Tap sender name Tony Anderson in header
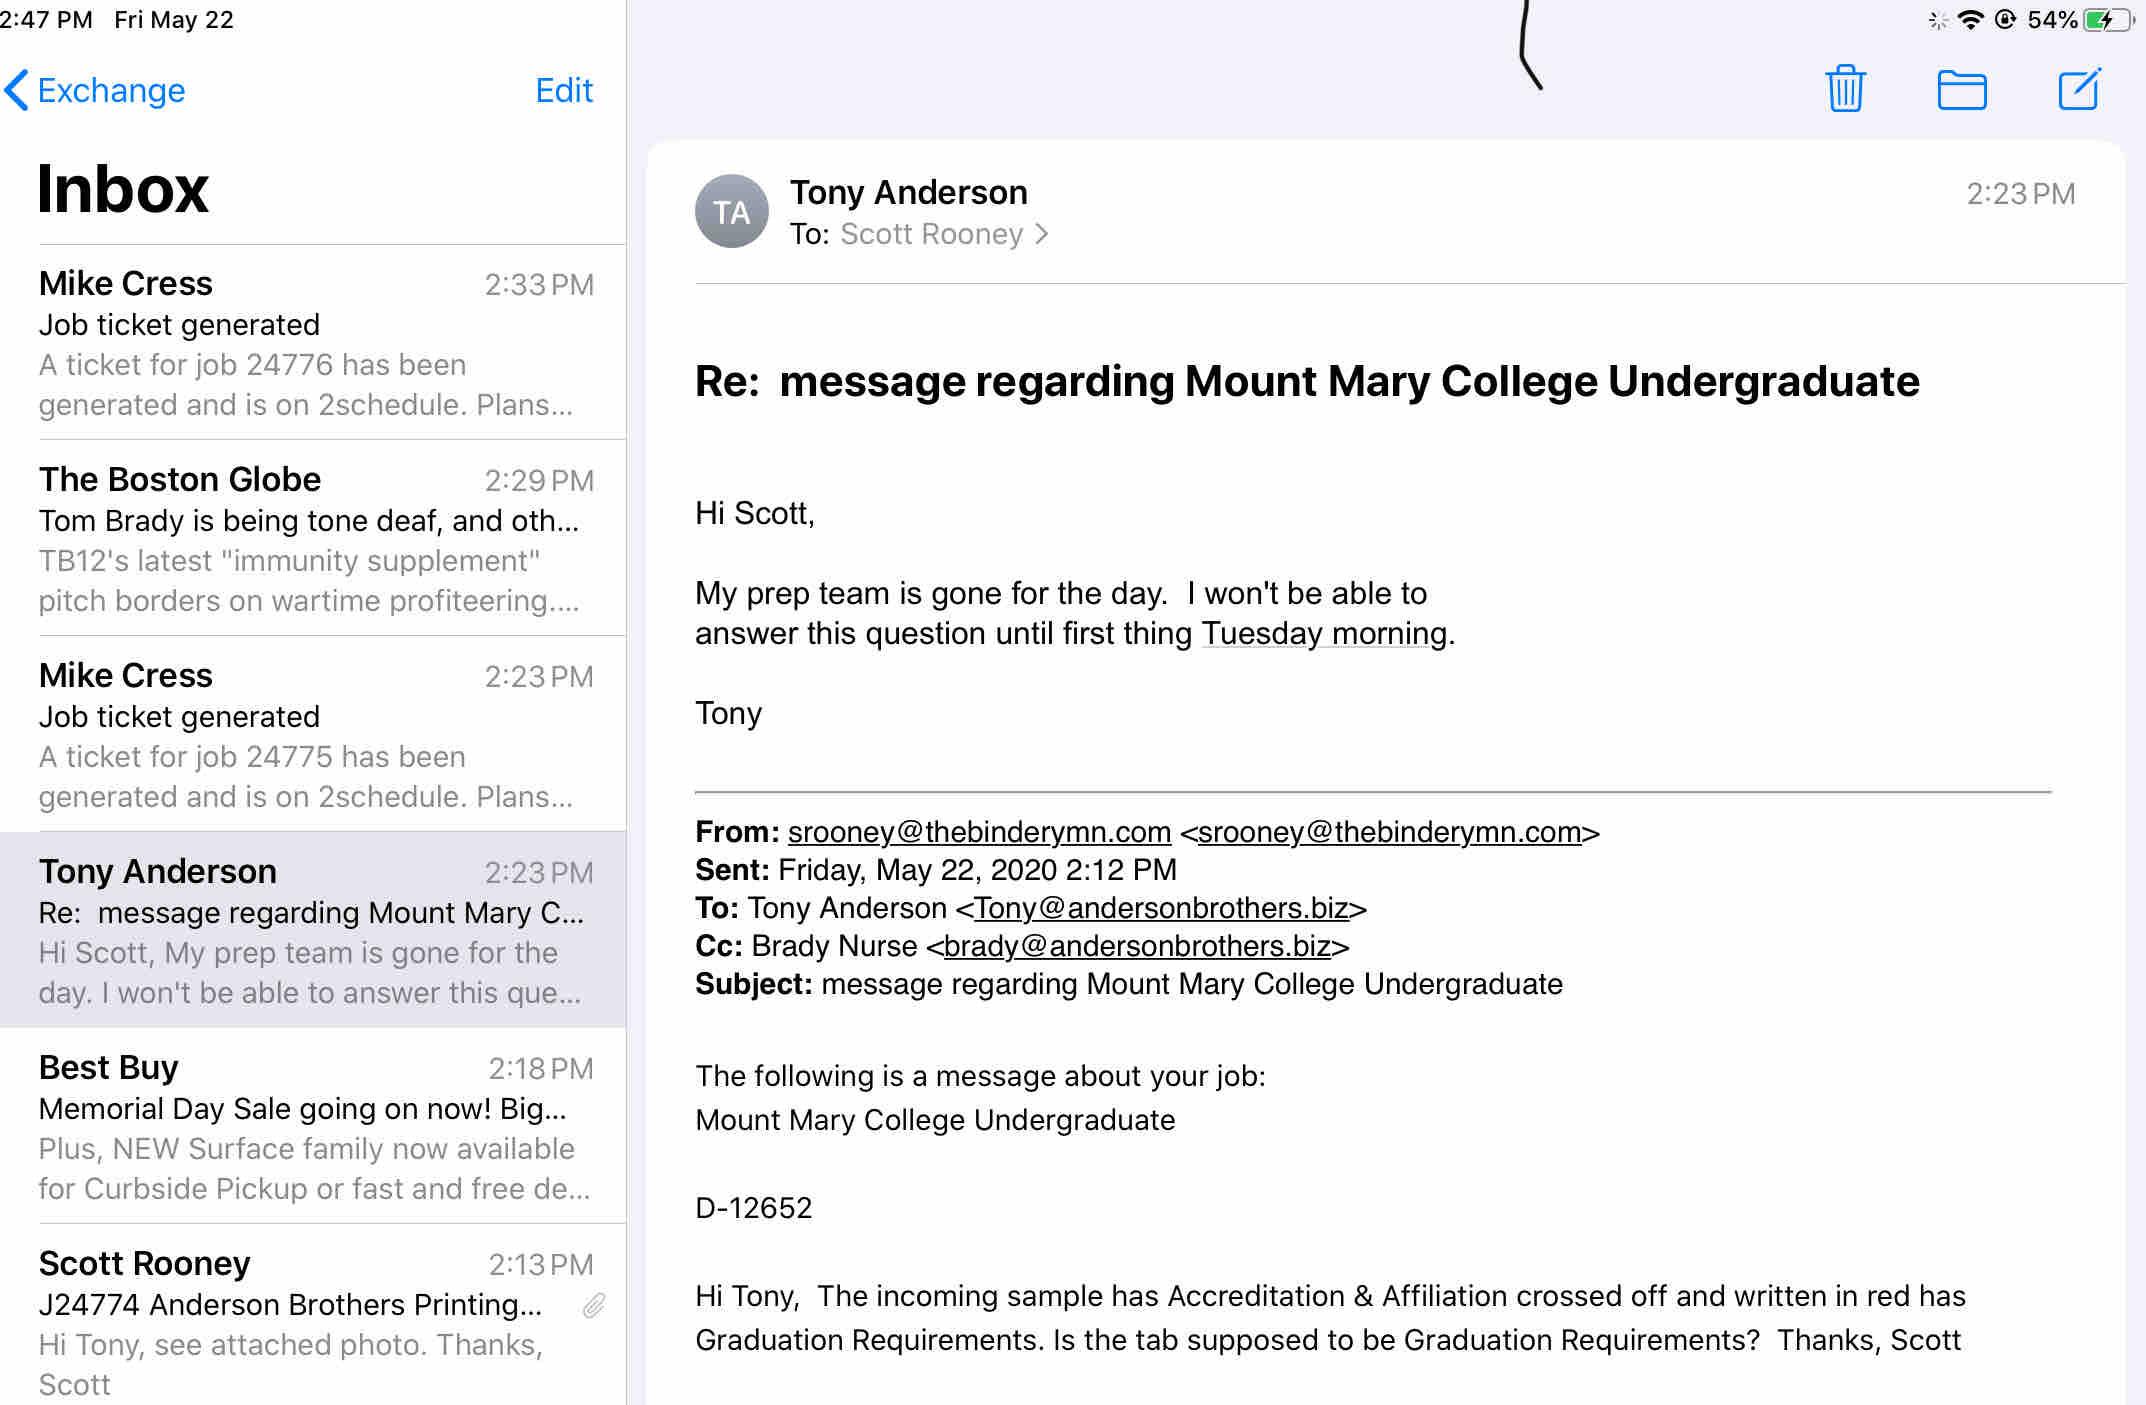 click(x=908, y=193)
